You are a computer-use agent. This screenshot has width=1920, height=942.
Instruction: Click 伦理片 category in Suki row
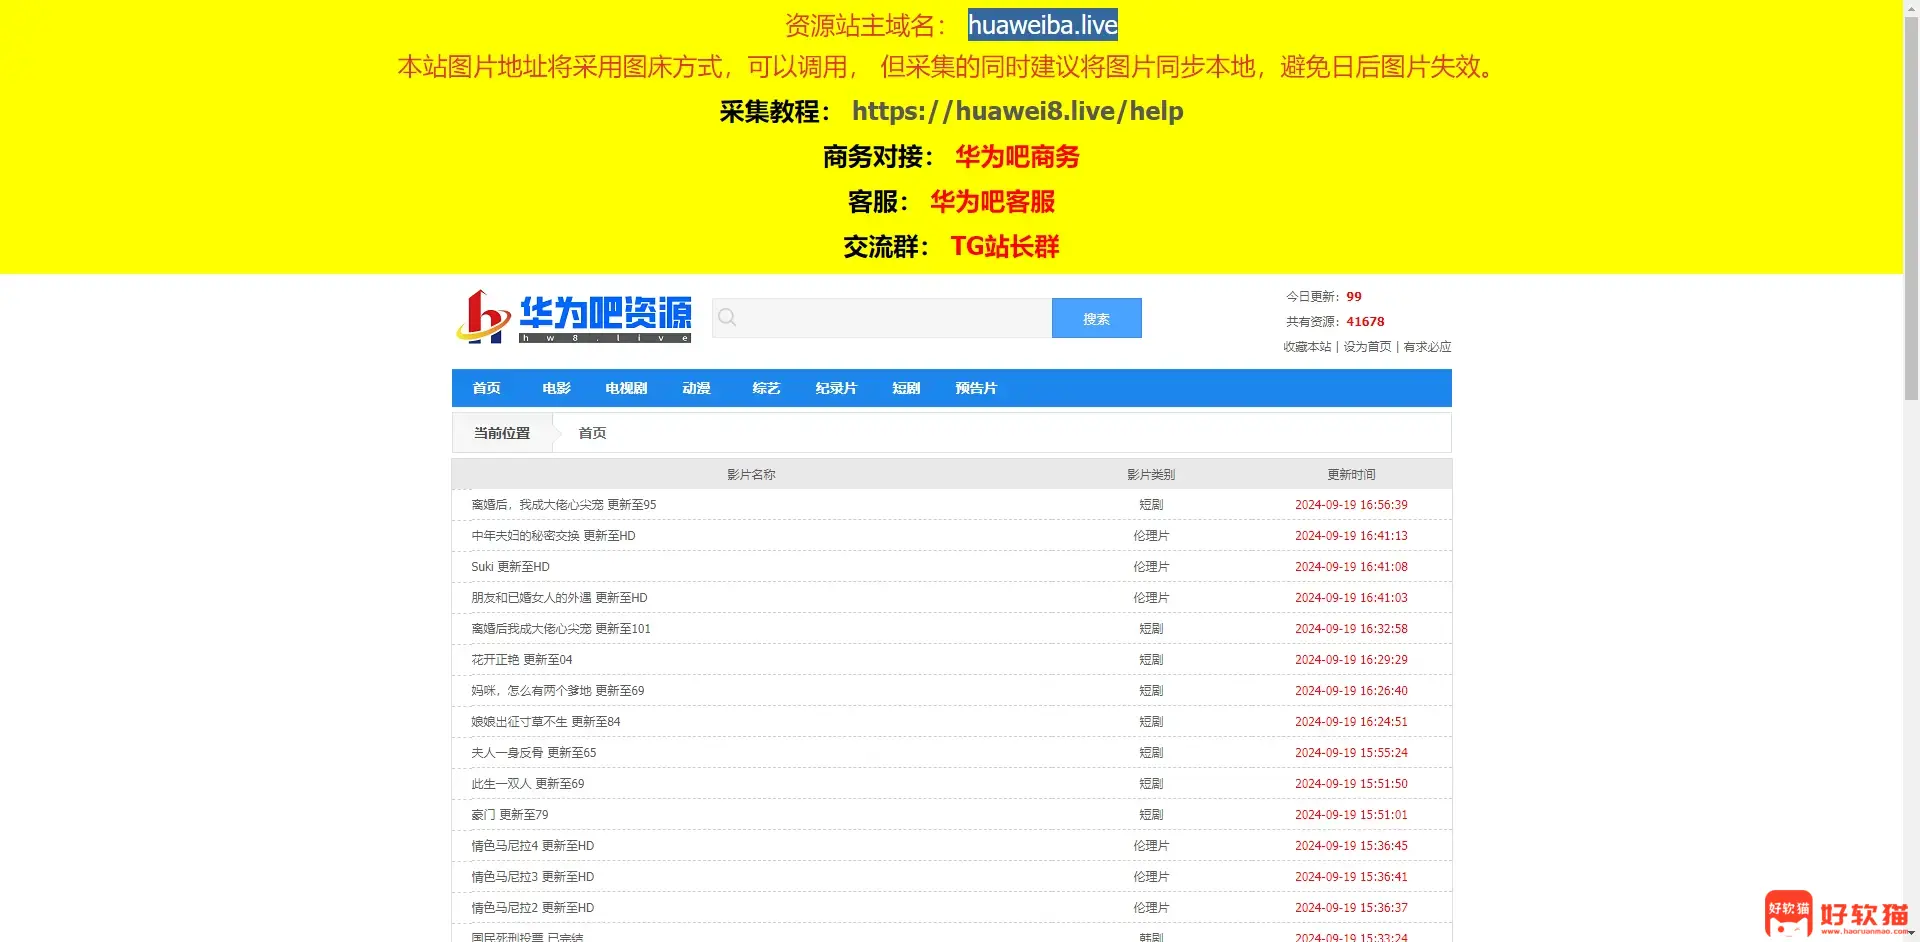point(1151,567)
